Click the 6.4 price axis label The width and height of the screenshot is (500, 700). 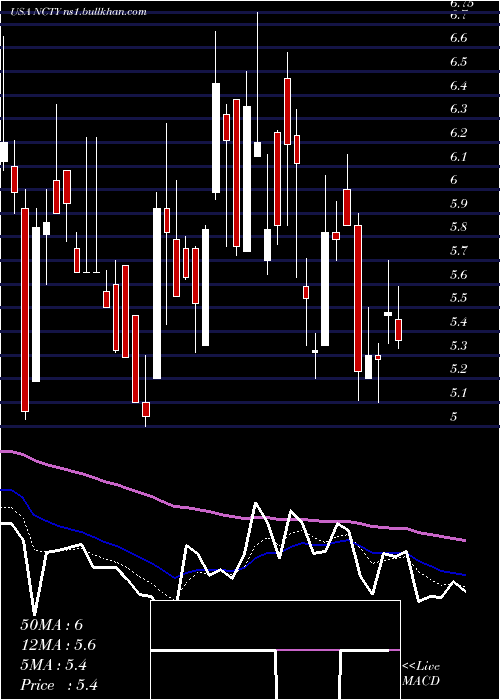(459, 86)
